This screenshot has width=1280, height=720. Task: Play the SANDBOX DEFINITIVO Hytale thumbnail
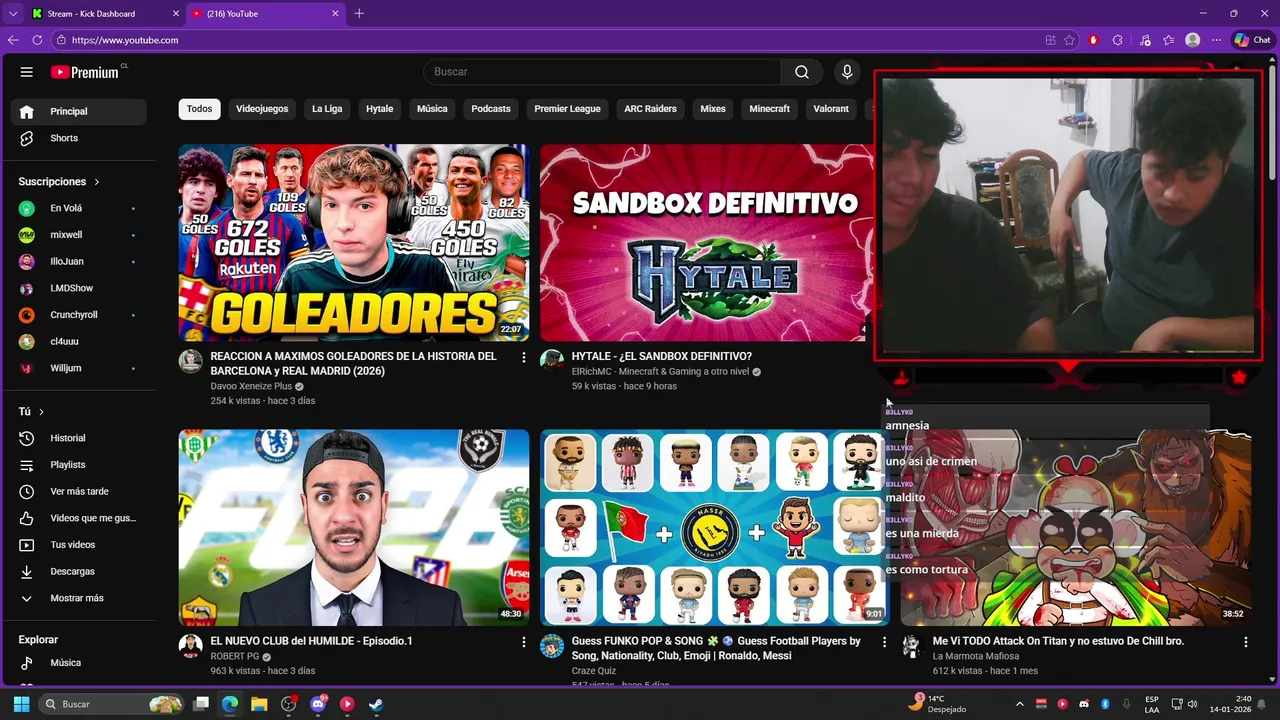pyautogui.click(x=706, y=243)
